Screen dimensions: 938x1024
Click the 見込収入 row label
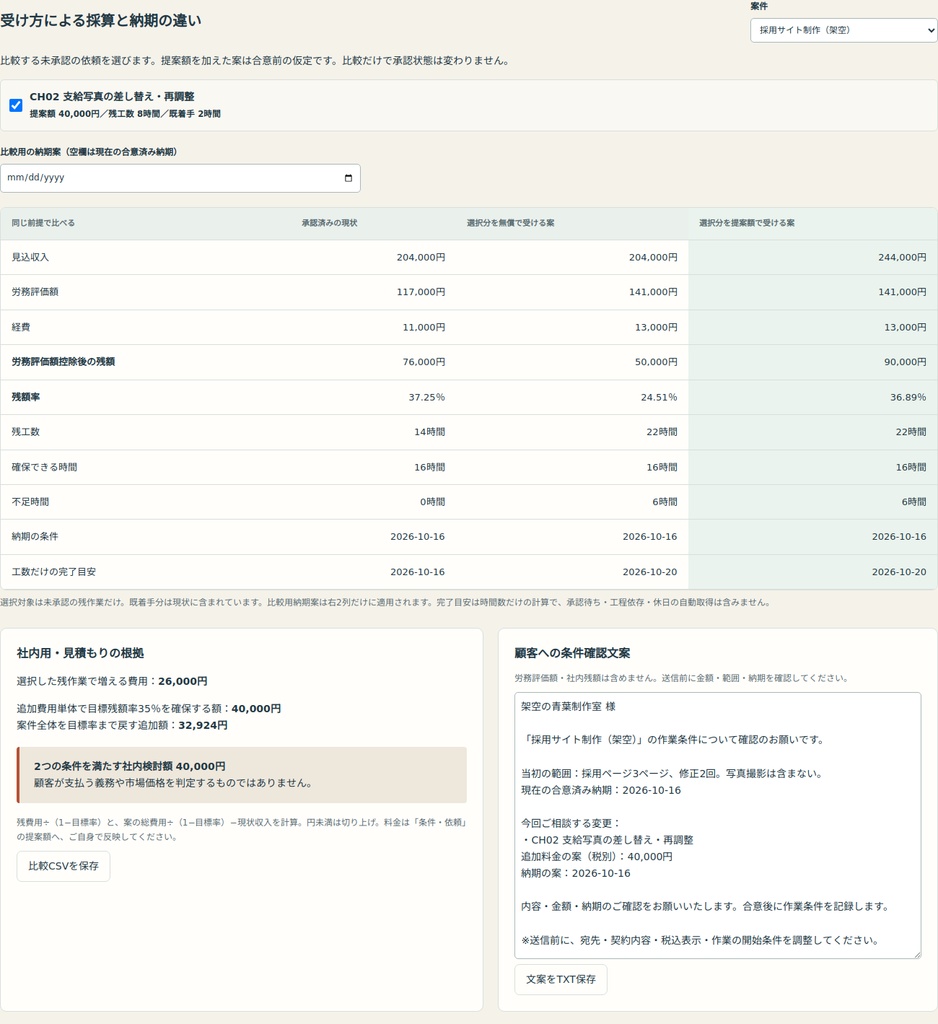[30, 257]
